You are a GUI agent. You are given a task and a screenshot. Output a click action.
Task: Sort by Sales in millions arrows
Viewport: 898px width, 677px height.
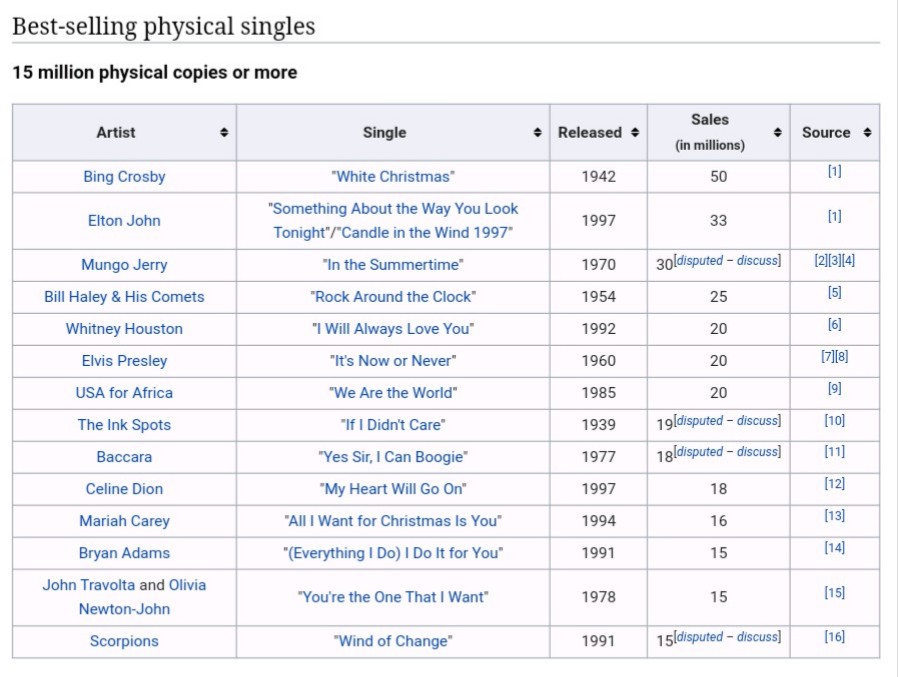[x=777, y=132]
